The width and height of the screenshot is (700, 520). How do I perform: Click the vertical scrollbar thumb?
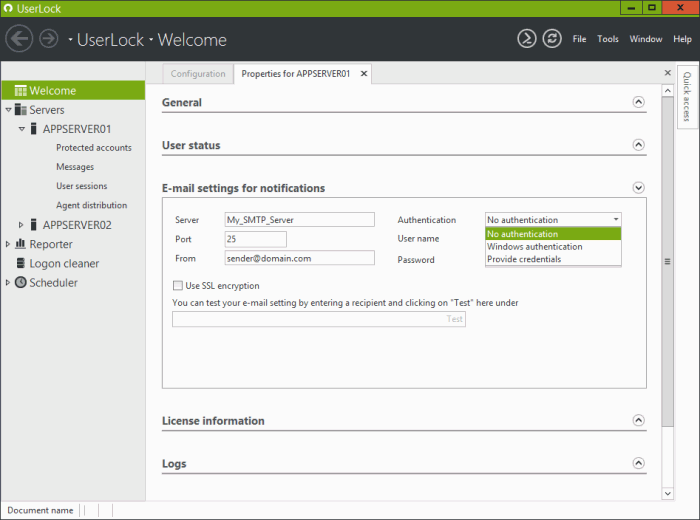[x=667, y=262]
